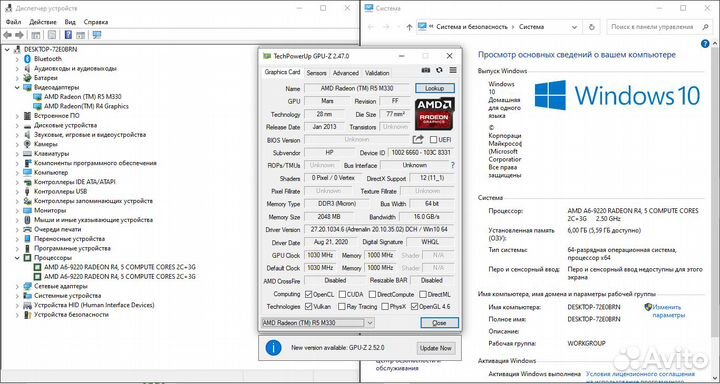Image resolution: width=720 pixels, height=384 pixels.
Task: Toggle the PhysX checkbox
Action: pyautogui.click(x=385, y=306)
